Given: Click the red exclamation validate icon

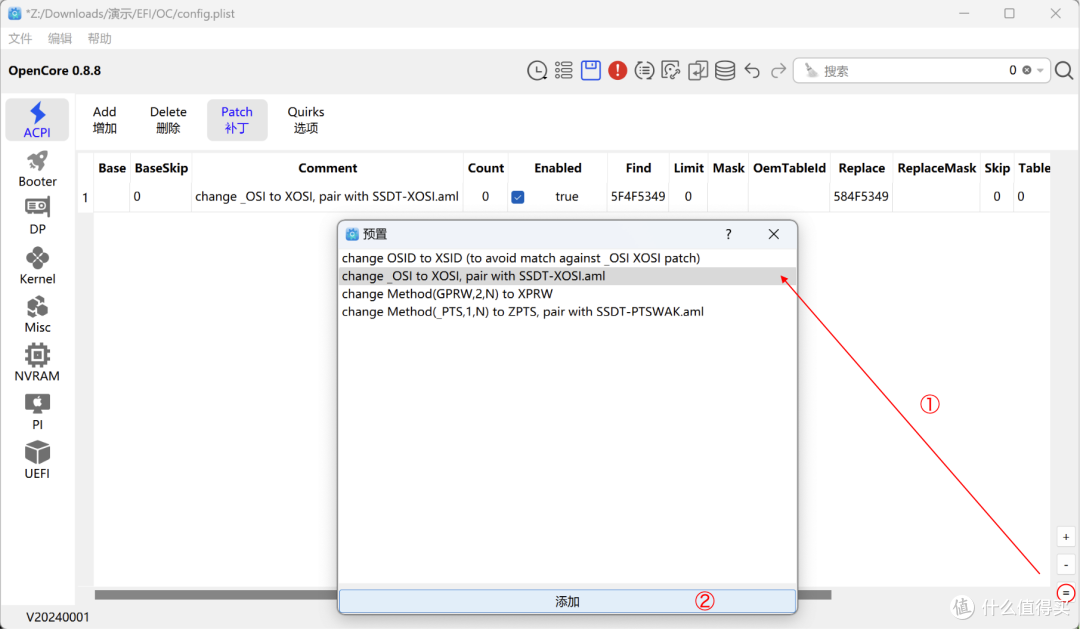Looking at the screenshot, I should click(618, 70).
